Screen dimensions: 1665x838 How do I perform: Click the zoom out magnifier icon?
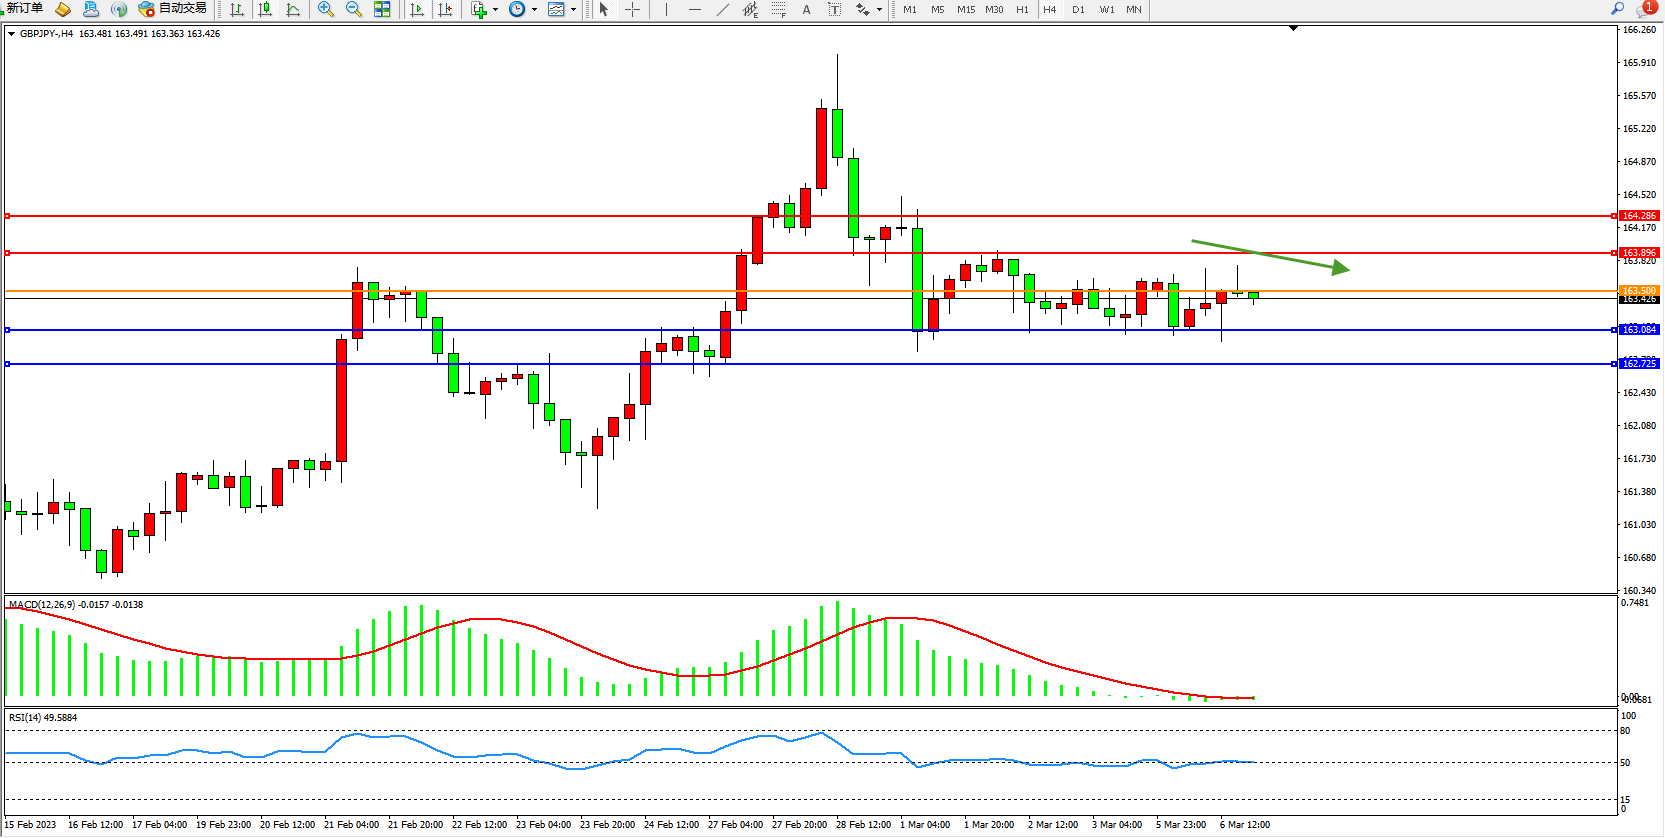[353, 9]
